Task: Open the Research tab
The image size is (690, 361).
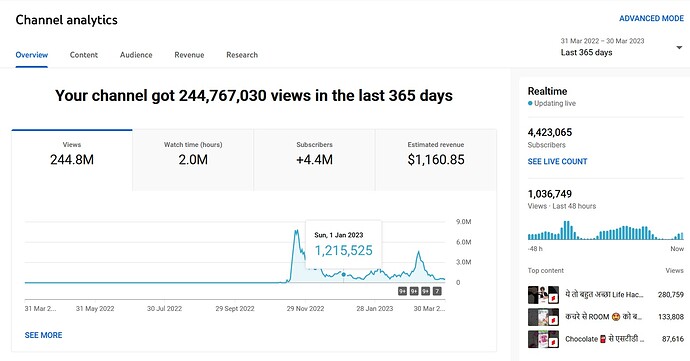Action: (x=242, y=55)
